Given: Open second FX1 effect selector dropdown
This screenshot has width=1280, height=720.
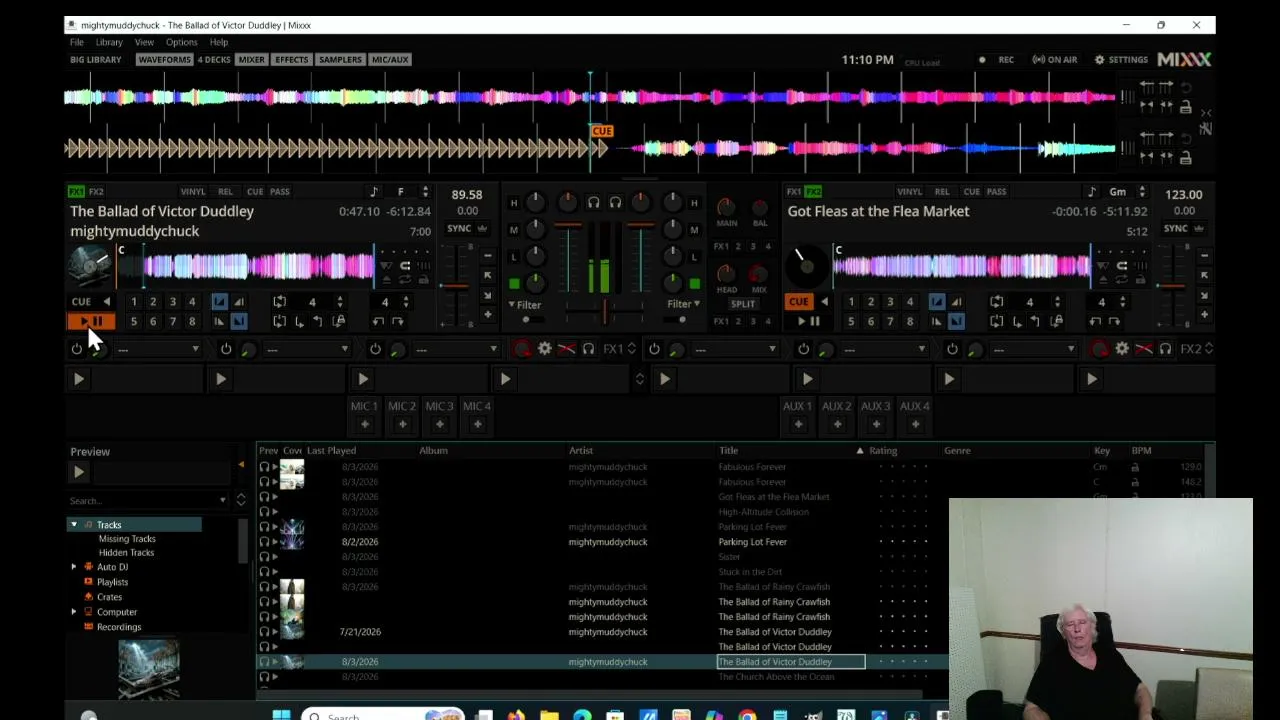Looking at the screenshot, I should click(x=307, y=349).
